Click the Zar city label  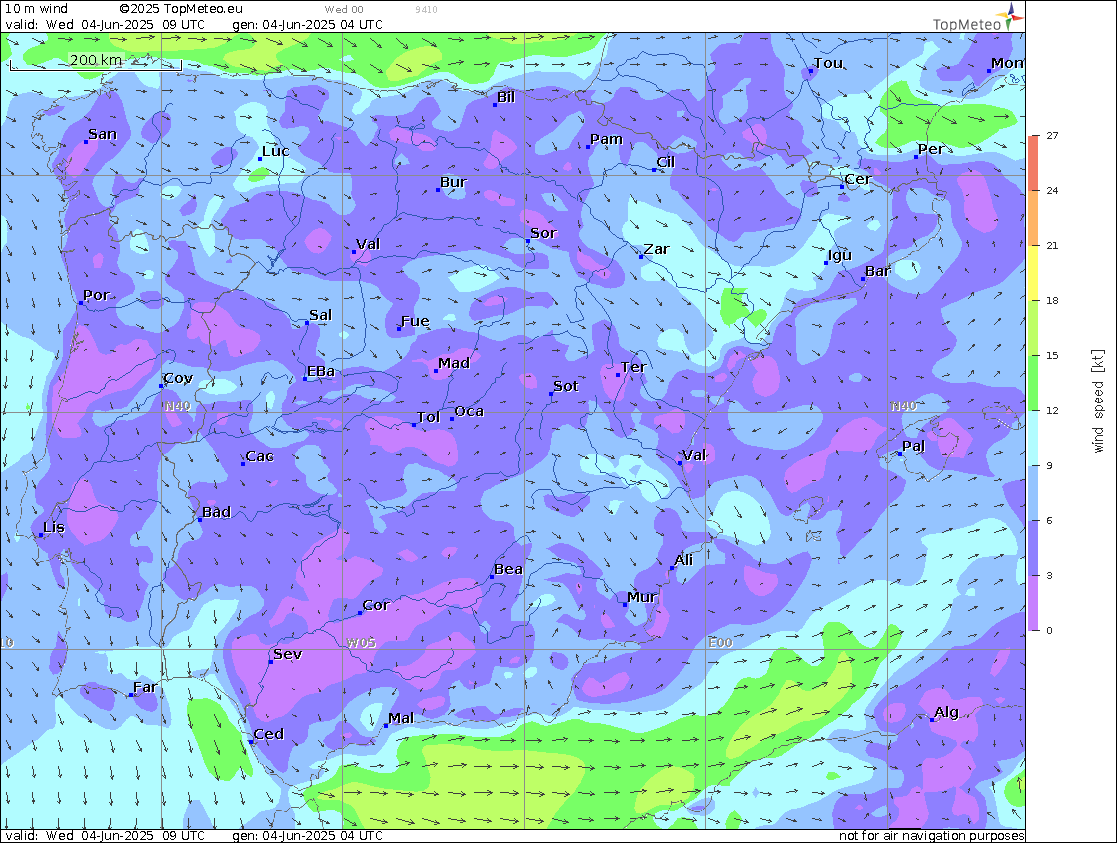656,249
